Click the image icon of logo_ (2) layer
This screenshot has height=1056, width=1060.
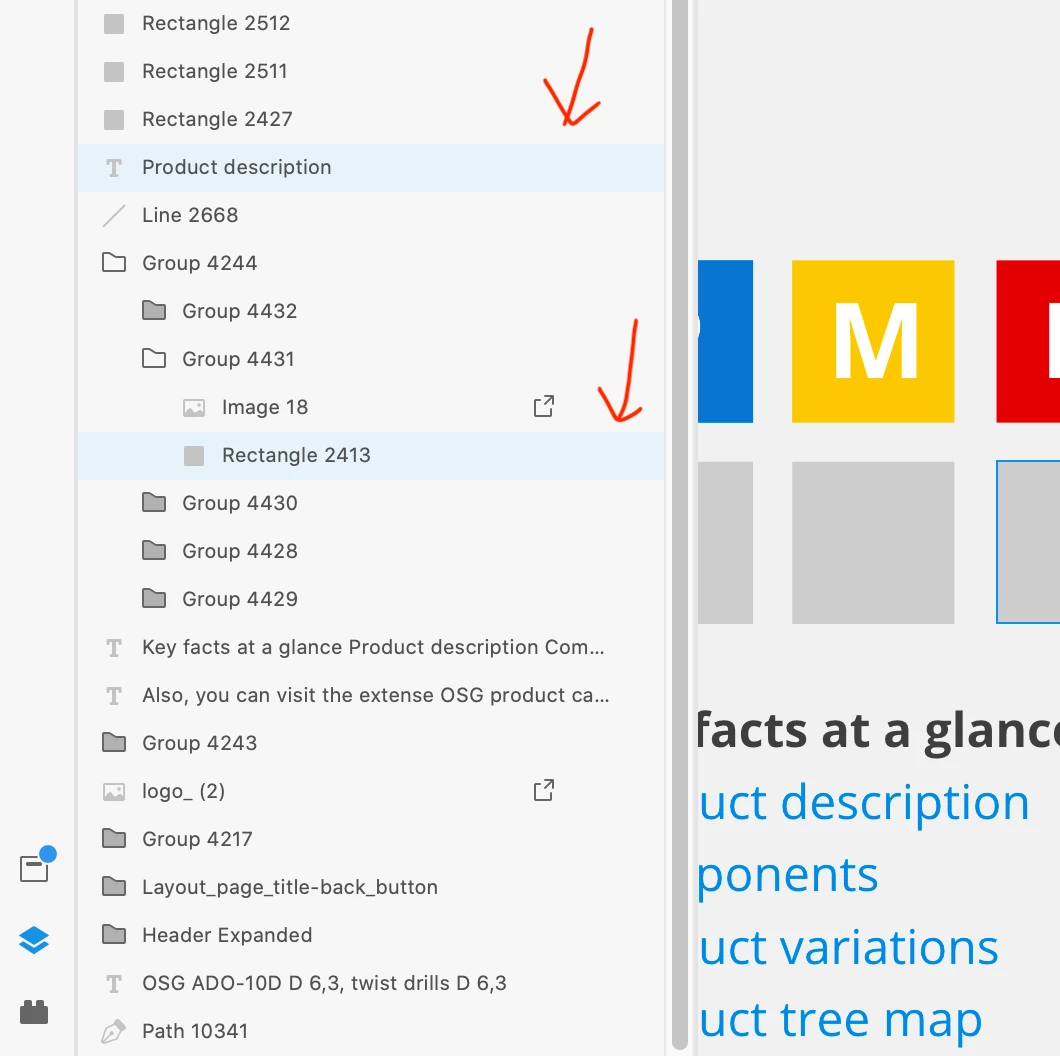pos(114,792)
